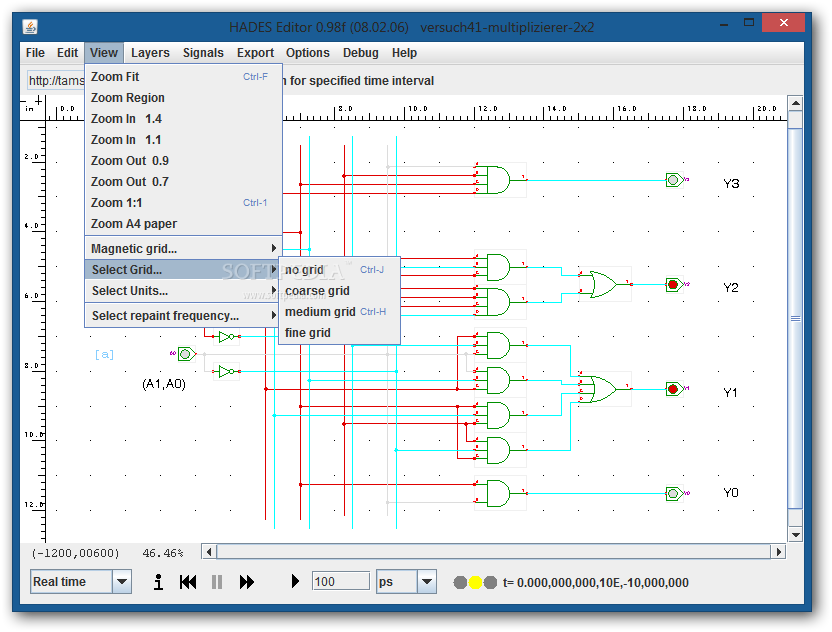The image size is (832, 632).
Task: Open the ps time unit dropdown
Action: [427, 582]
